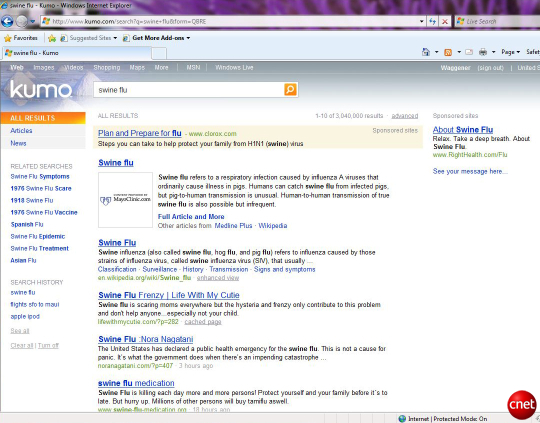
Task: Click the cached page link
Action: [203, 322]
